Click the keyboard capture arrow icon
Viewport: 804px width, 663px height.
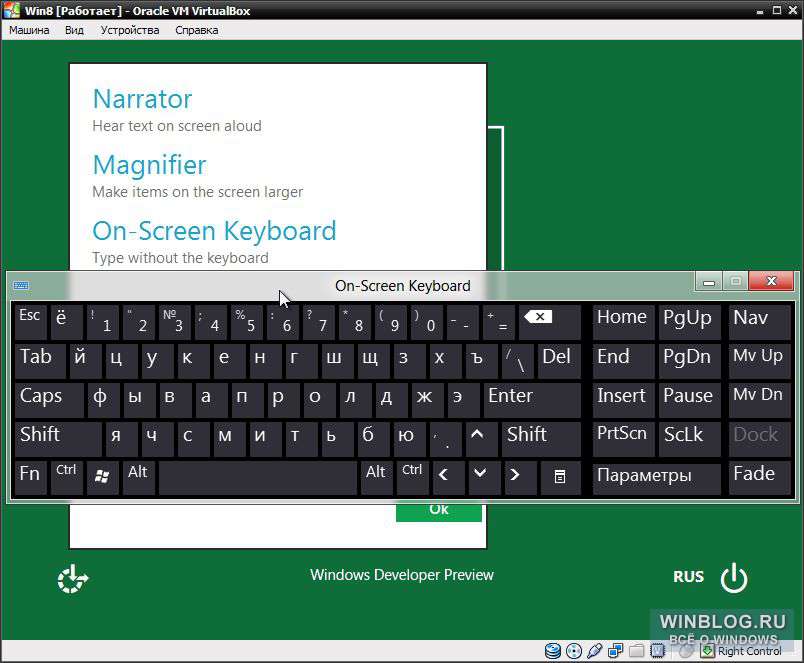708,651
